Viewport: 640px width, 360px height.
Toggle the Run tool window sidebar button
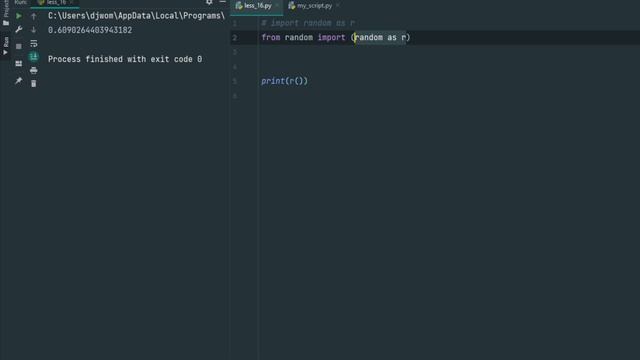6,46
